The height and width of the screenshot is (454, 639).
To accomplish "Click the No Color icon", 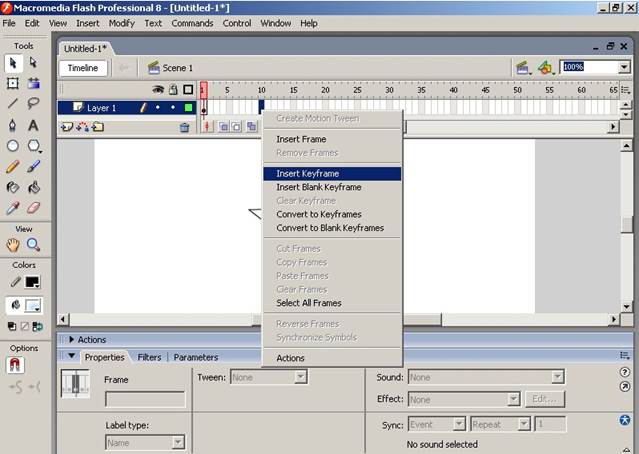I will point(25,326).
